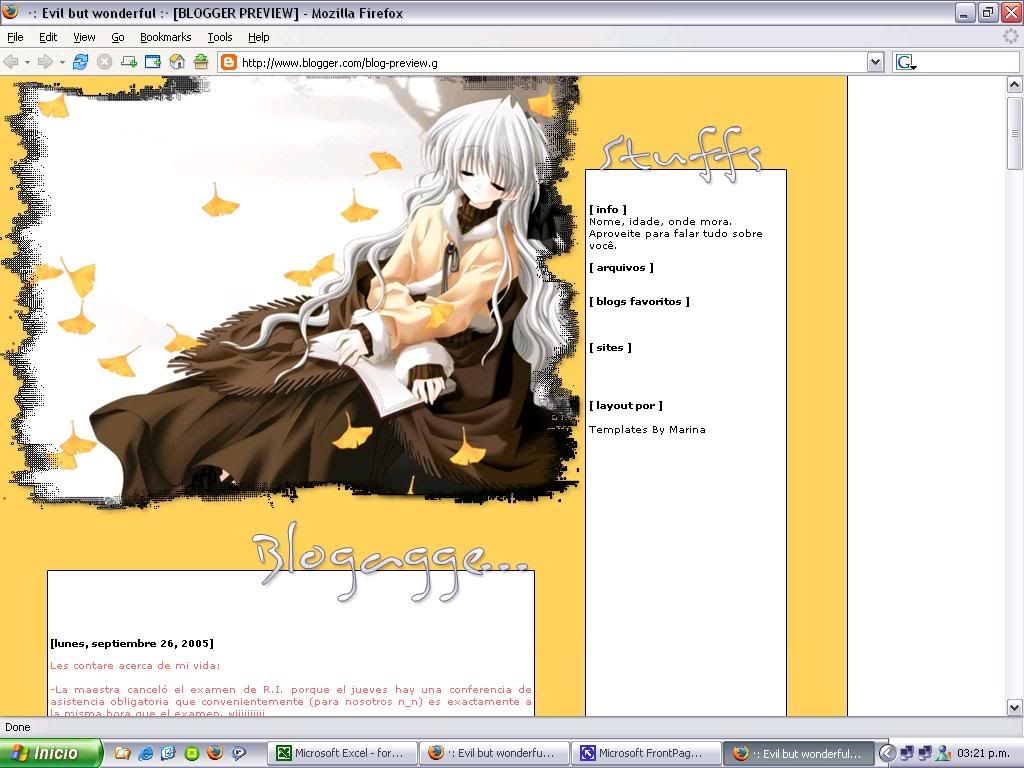
Task: Open the View menu
Action: click(84, 37)
